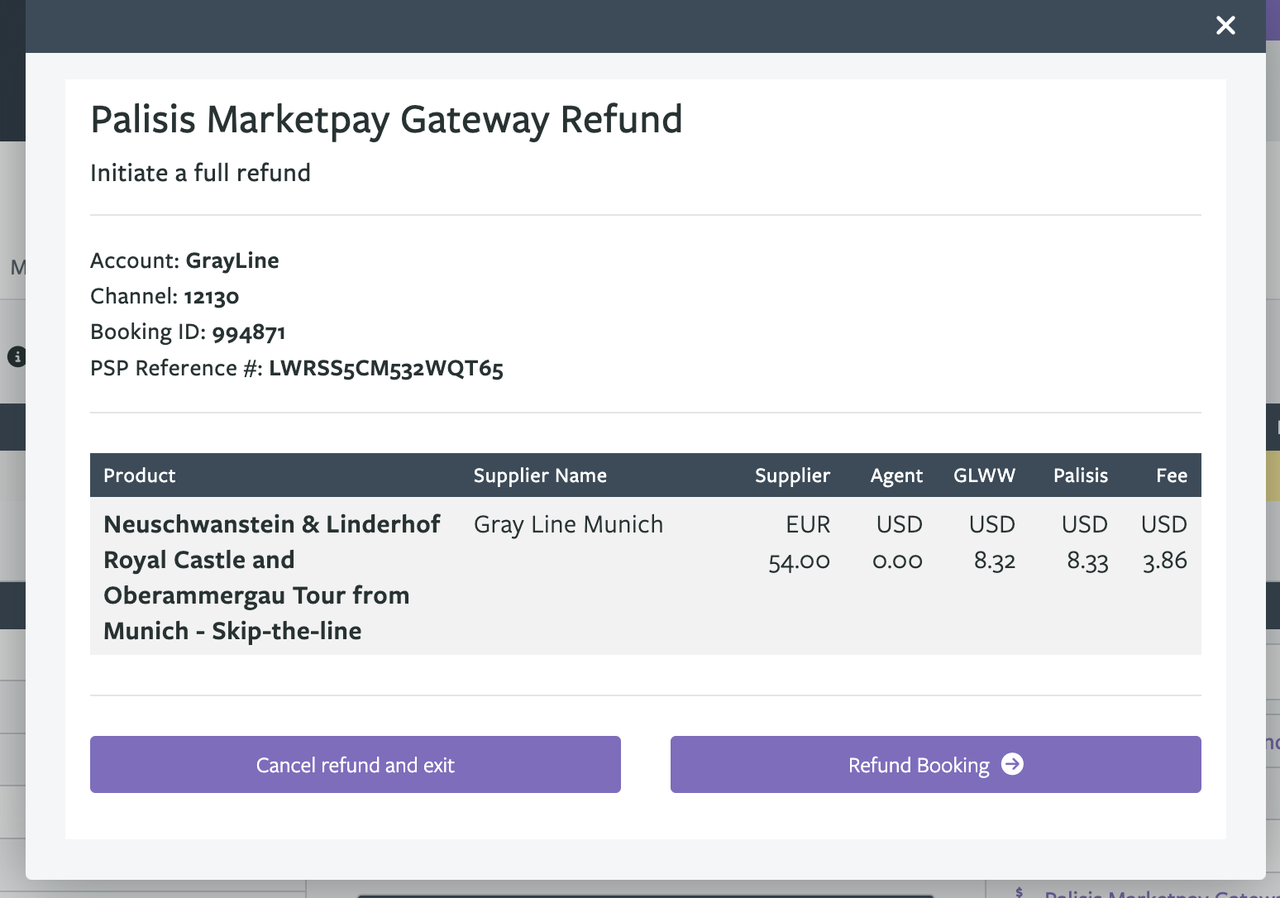The width and height of the screenshot is (1280, 898).
Task: Click Cancel refund and exit button
Action: coord(355,765)
